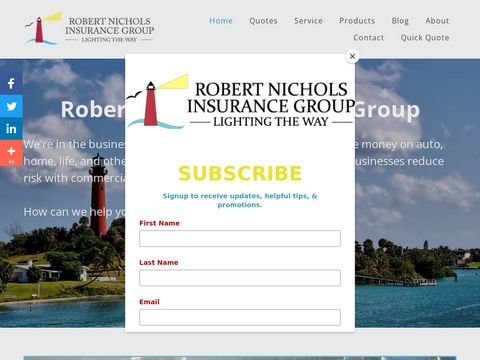This screenshot has height=360, width=480.
Task: Click the 'Signup to receive updates' text
Action: coord(240,200)
